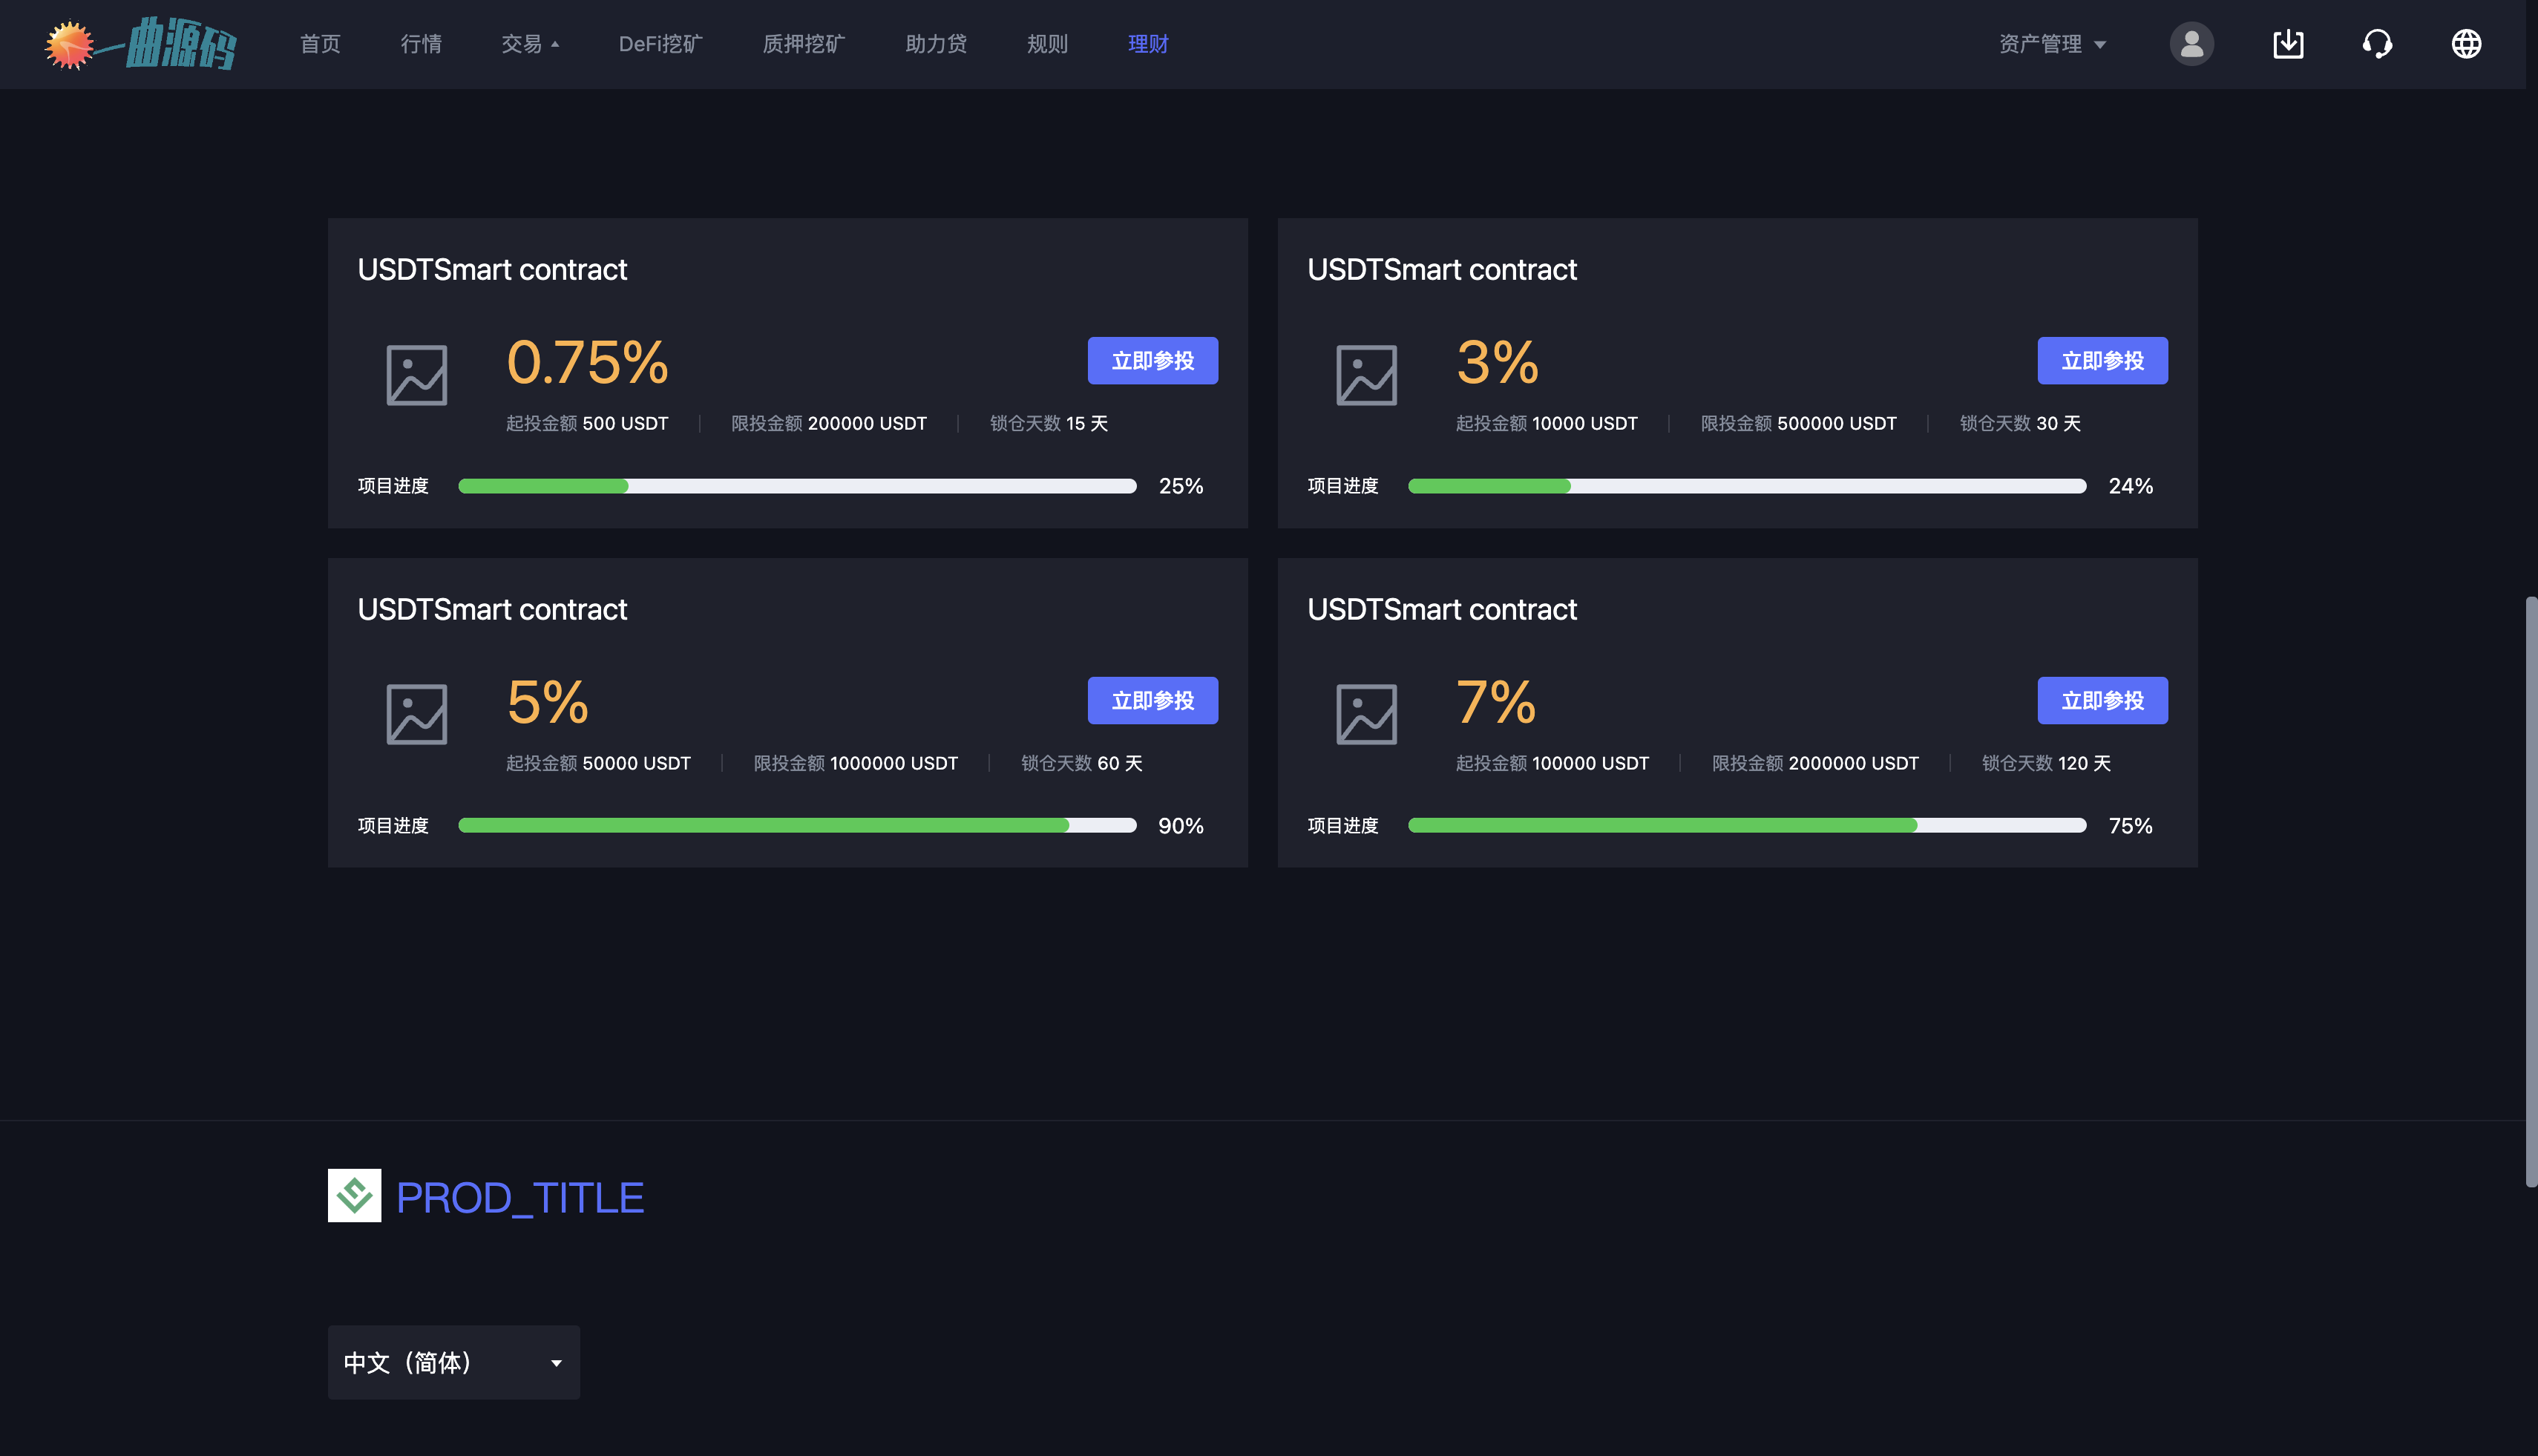2538x1456 pixels.
Task: Select the 理财 nav tab
Action: [x=1147, y=44]
